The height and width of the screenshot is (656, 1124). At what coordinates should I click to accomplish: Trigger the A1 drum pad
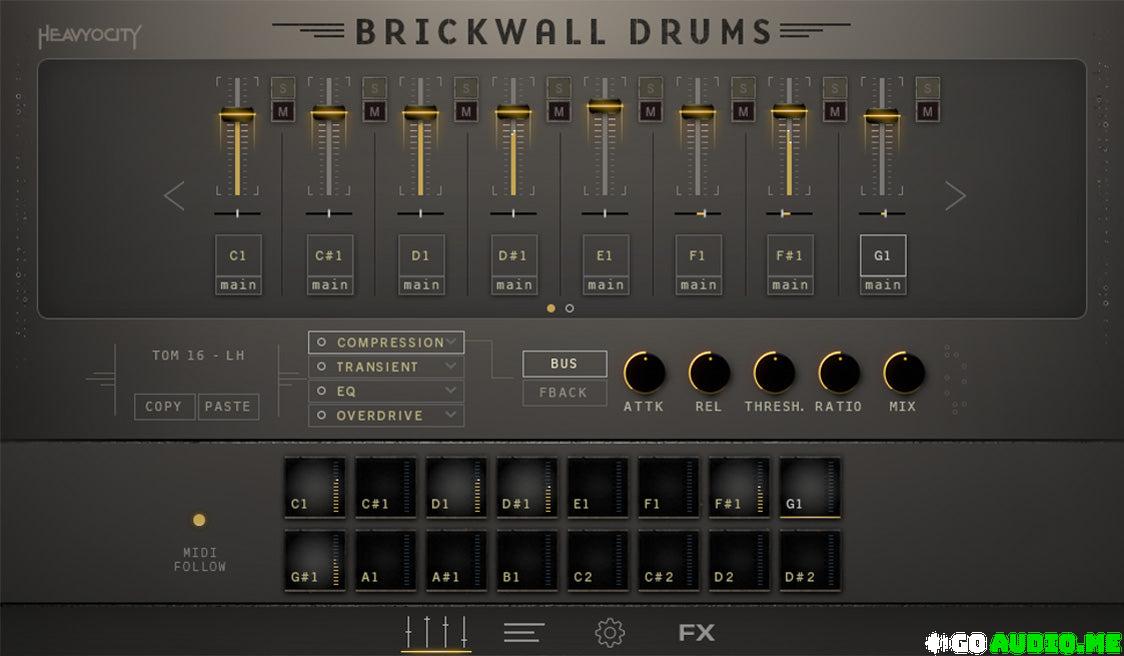point(386,561)
